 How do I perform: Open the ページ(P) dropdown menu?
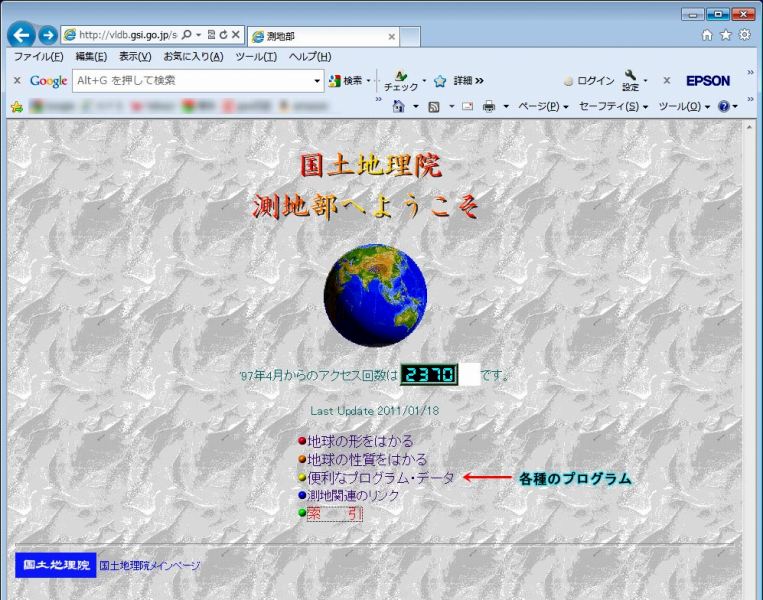[x=542, y=106]
